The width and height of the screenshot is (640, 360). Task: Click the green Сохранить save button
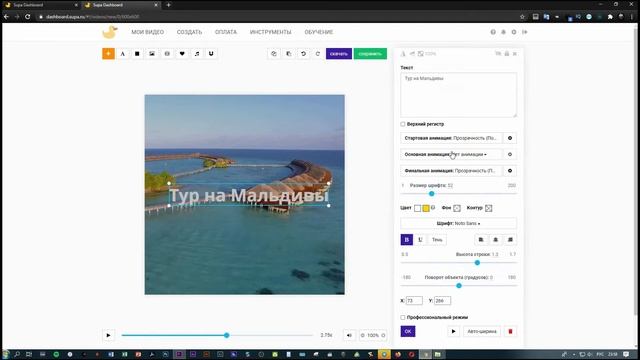[370, 53]
